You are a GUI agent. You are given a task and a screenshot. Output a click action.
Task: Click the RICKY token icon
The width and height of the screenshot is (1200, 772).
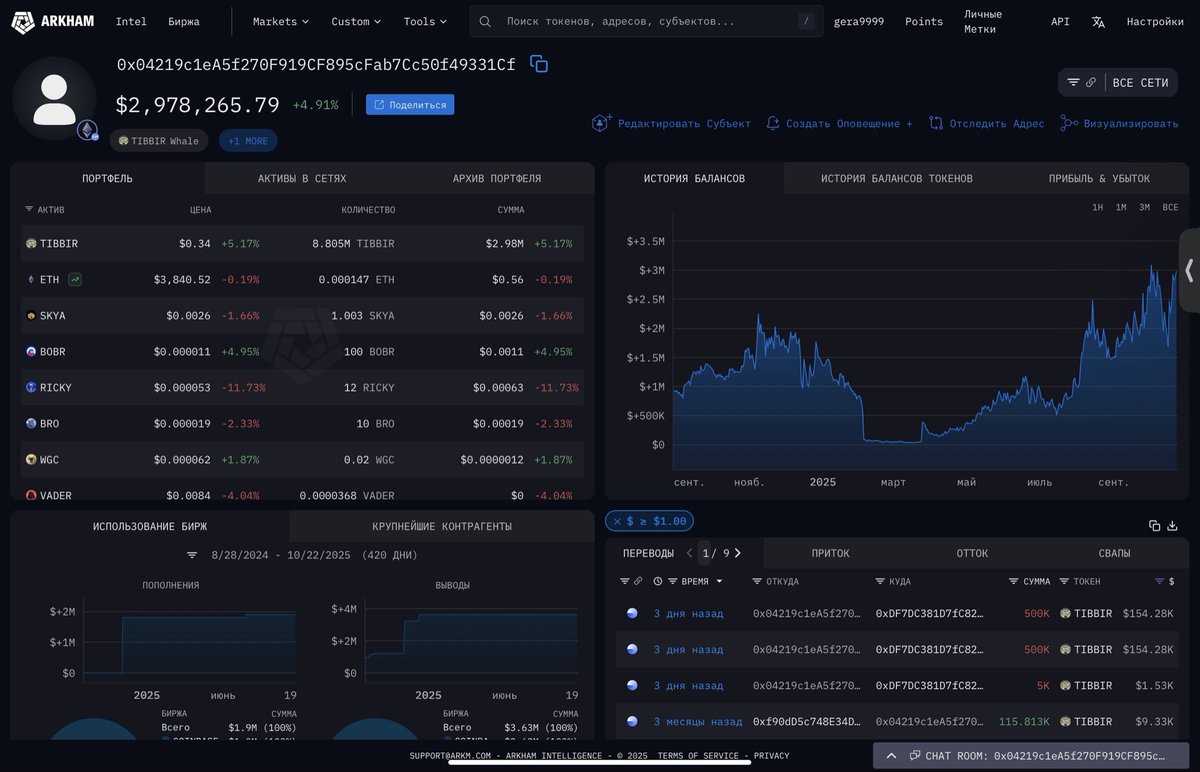[x=31, y=388]
